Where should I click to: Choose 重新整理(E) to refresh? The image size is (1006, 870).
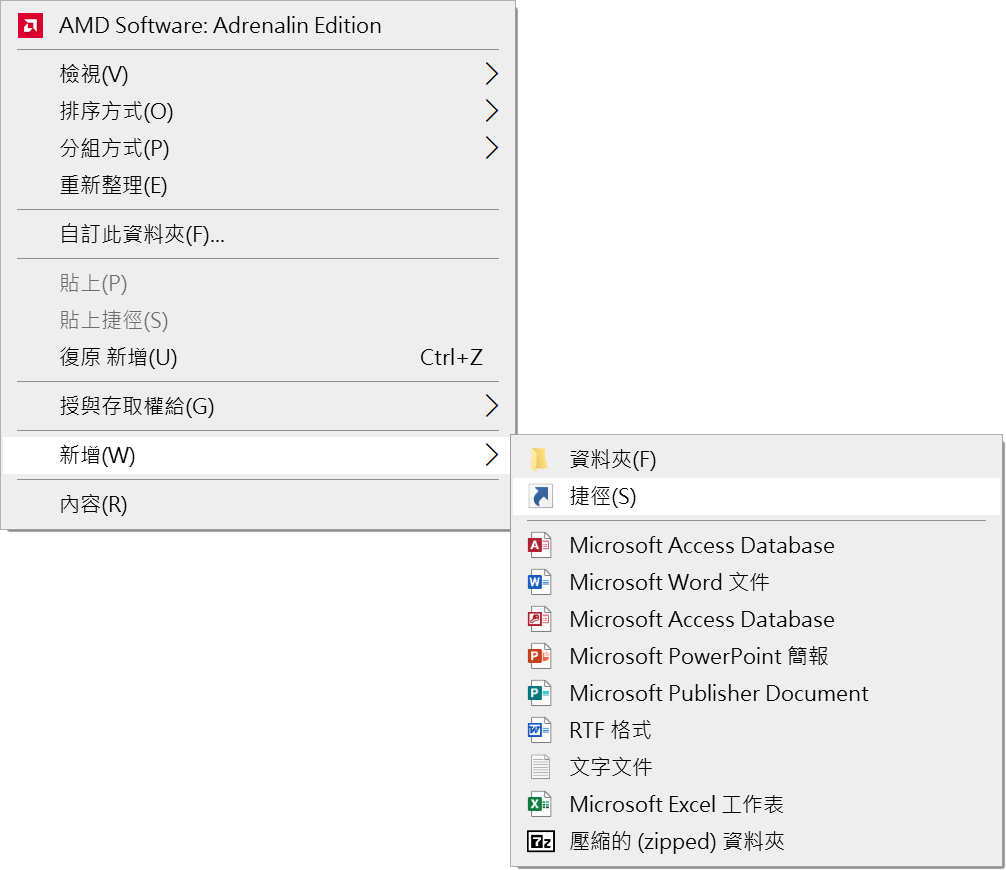(x=113, y=185)
